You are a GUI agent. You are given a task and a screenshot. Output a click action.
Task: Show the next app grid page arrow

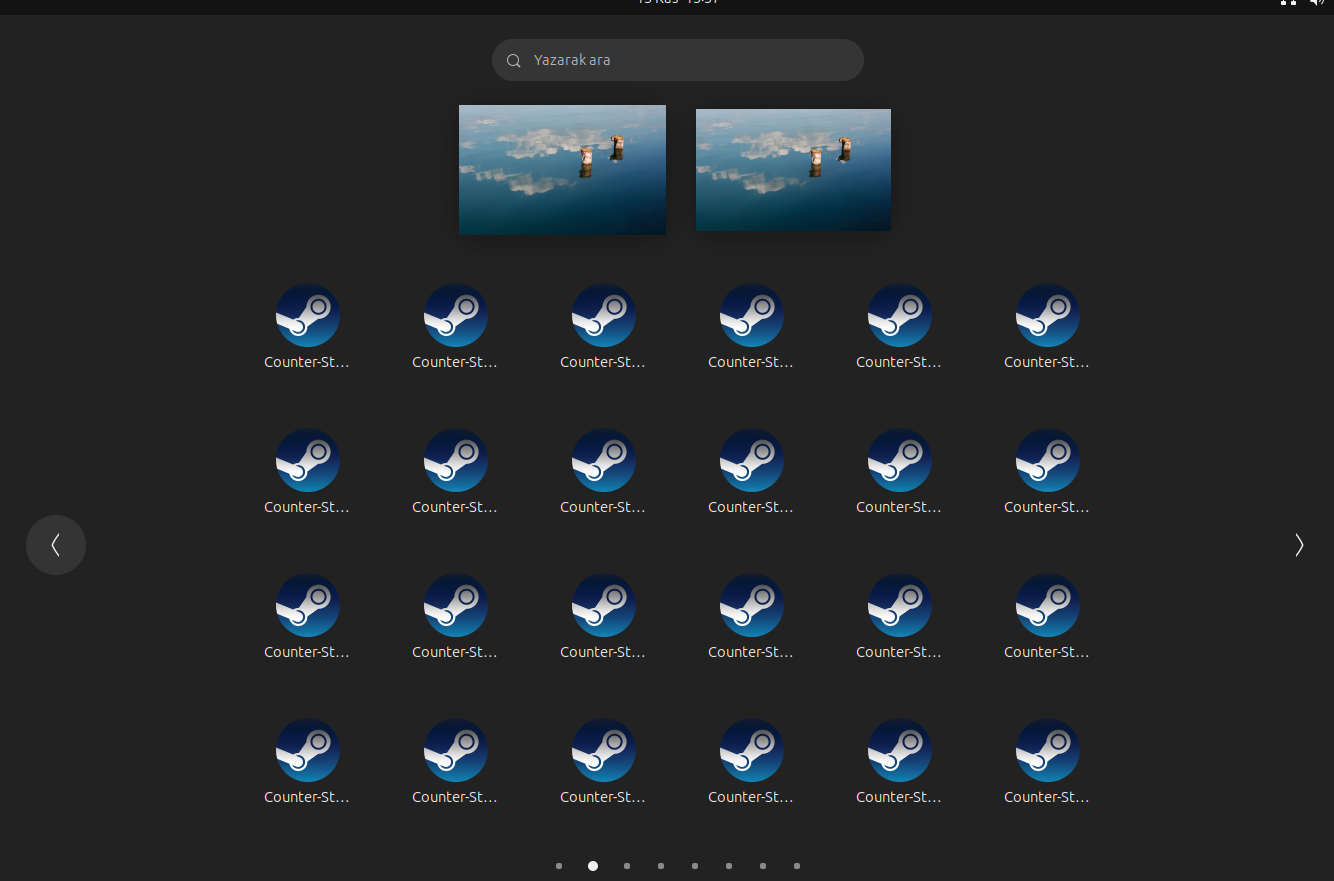pyautogui.click(x=1299, y=545)
